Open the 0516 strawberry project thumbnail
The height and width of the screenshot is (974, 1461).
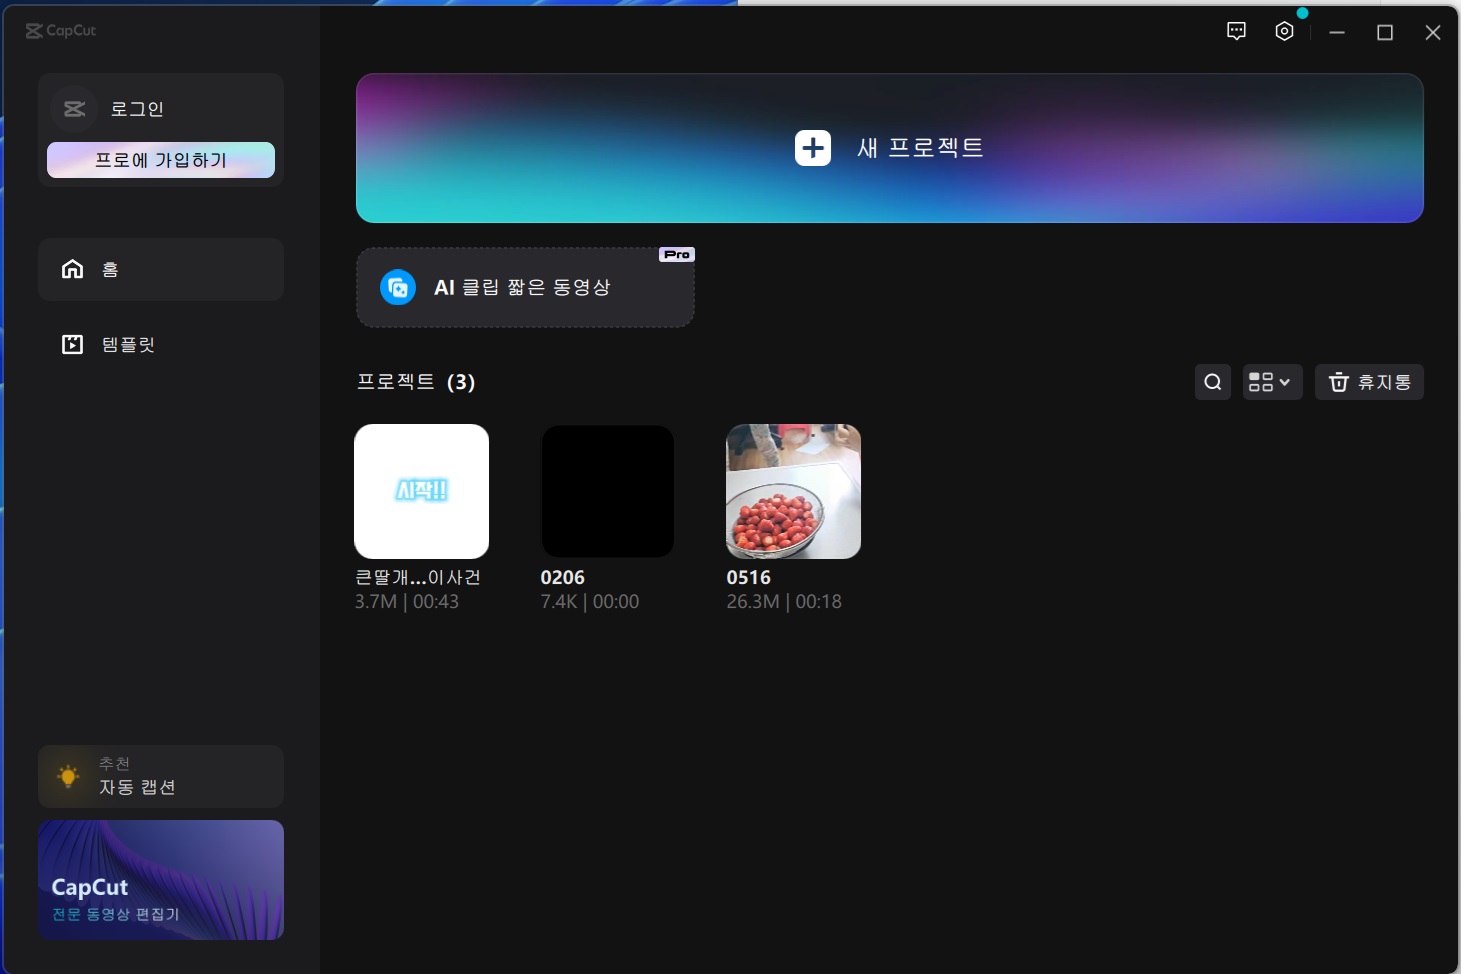(793, 491)
